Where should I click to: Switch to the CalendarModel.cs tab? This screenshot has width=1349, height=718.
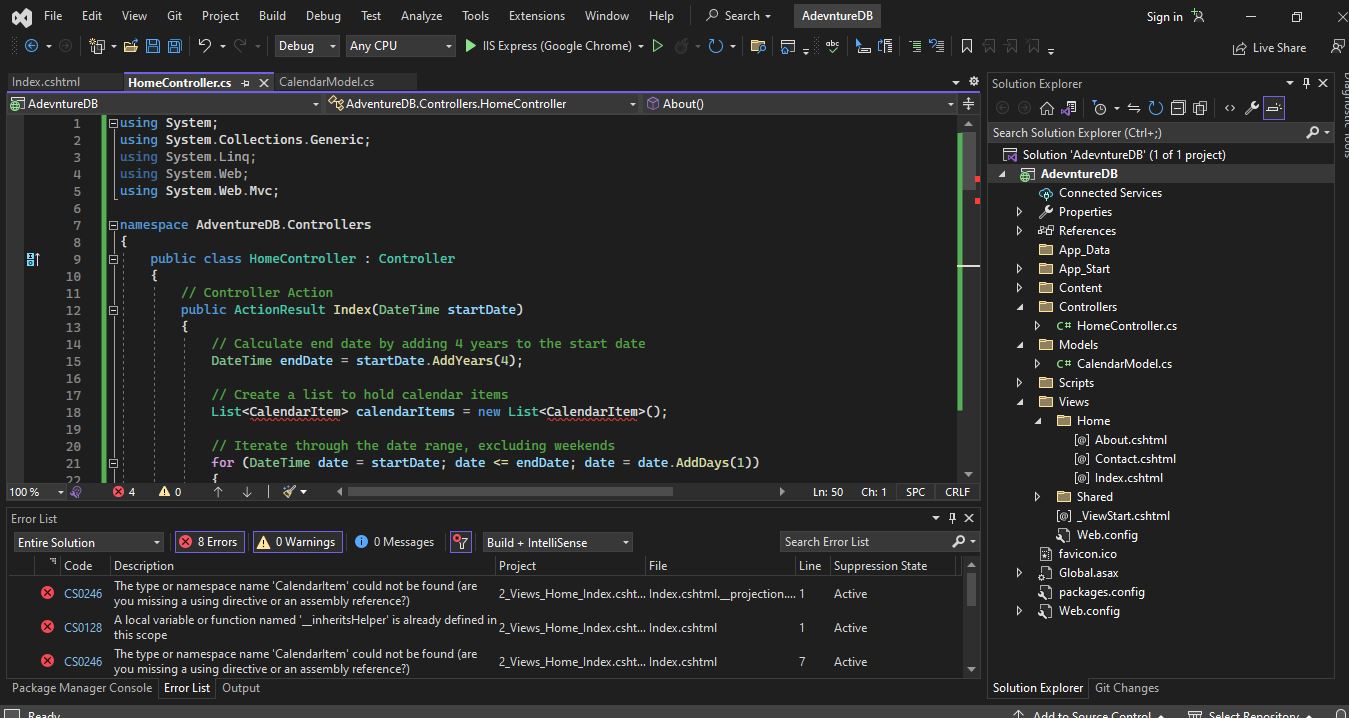[x=326, y=82]
